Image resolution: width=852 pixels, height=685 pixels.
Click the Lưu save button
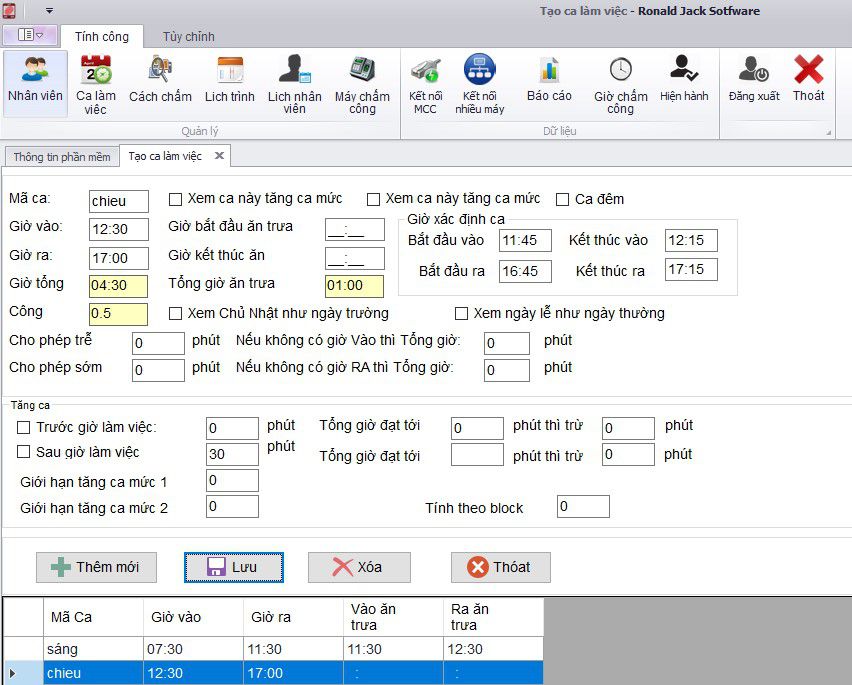coord(233,567)
